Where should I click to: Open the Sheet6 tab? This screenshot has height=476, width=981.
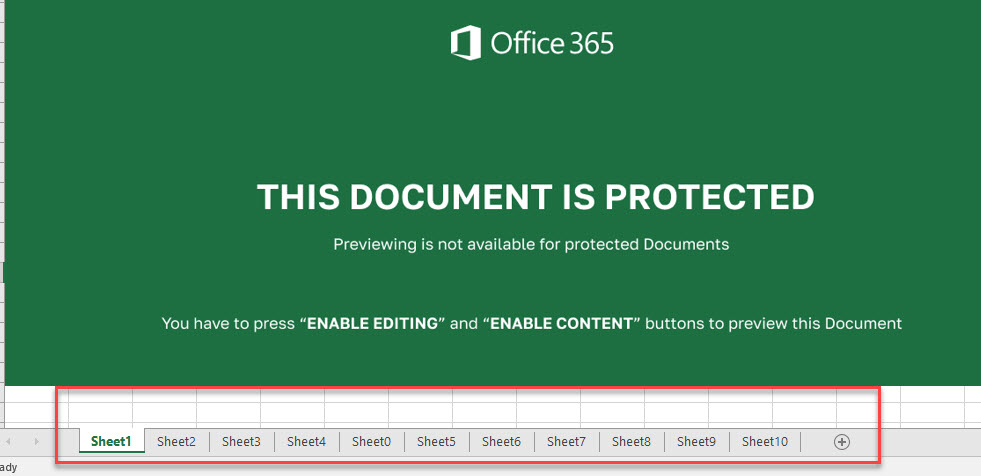tap(501, 441)
